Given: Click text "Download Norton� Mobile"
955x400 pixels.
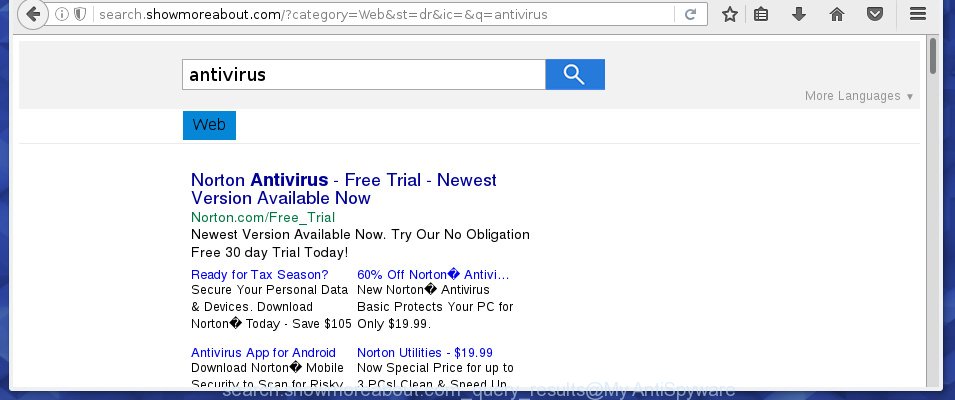Looking at the screenshot, I should click(x=267, y=368).
